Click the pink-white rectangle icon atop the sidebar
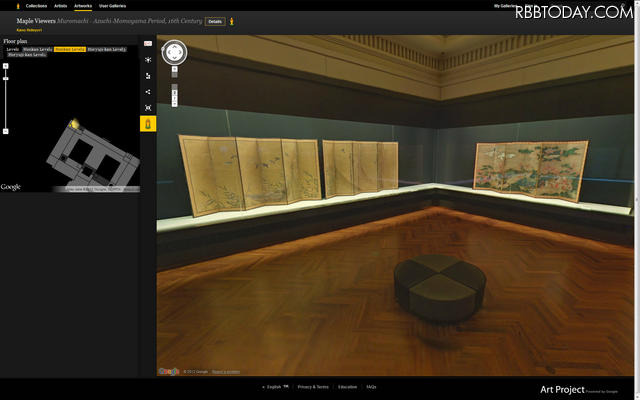Viewport: 640px width, 400px height. (x=148, y=44)
